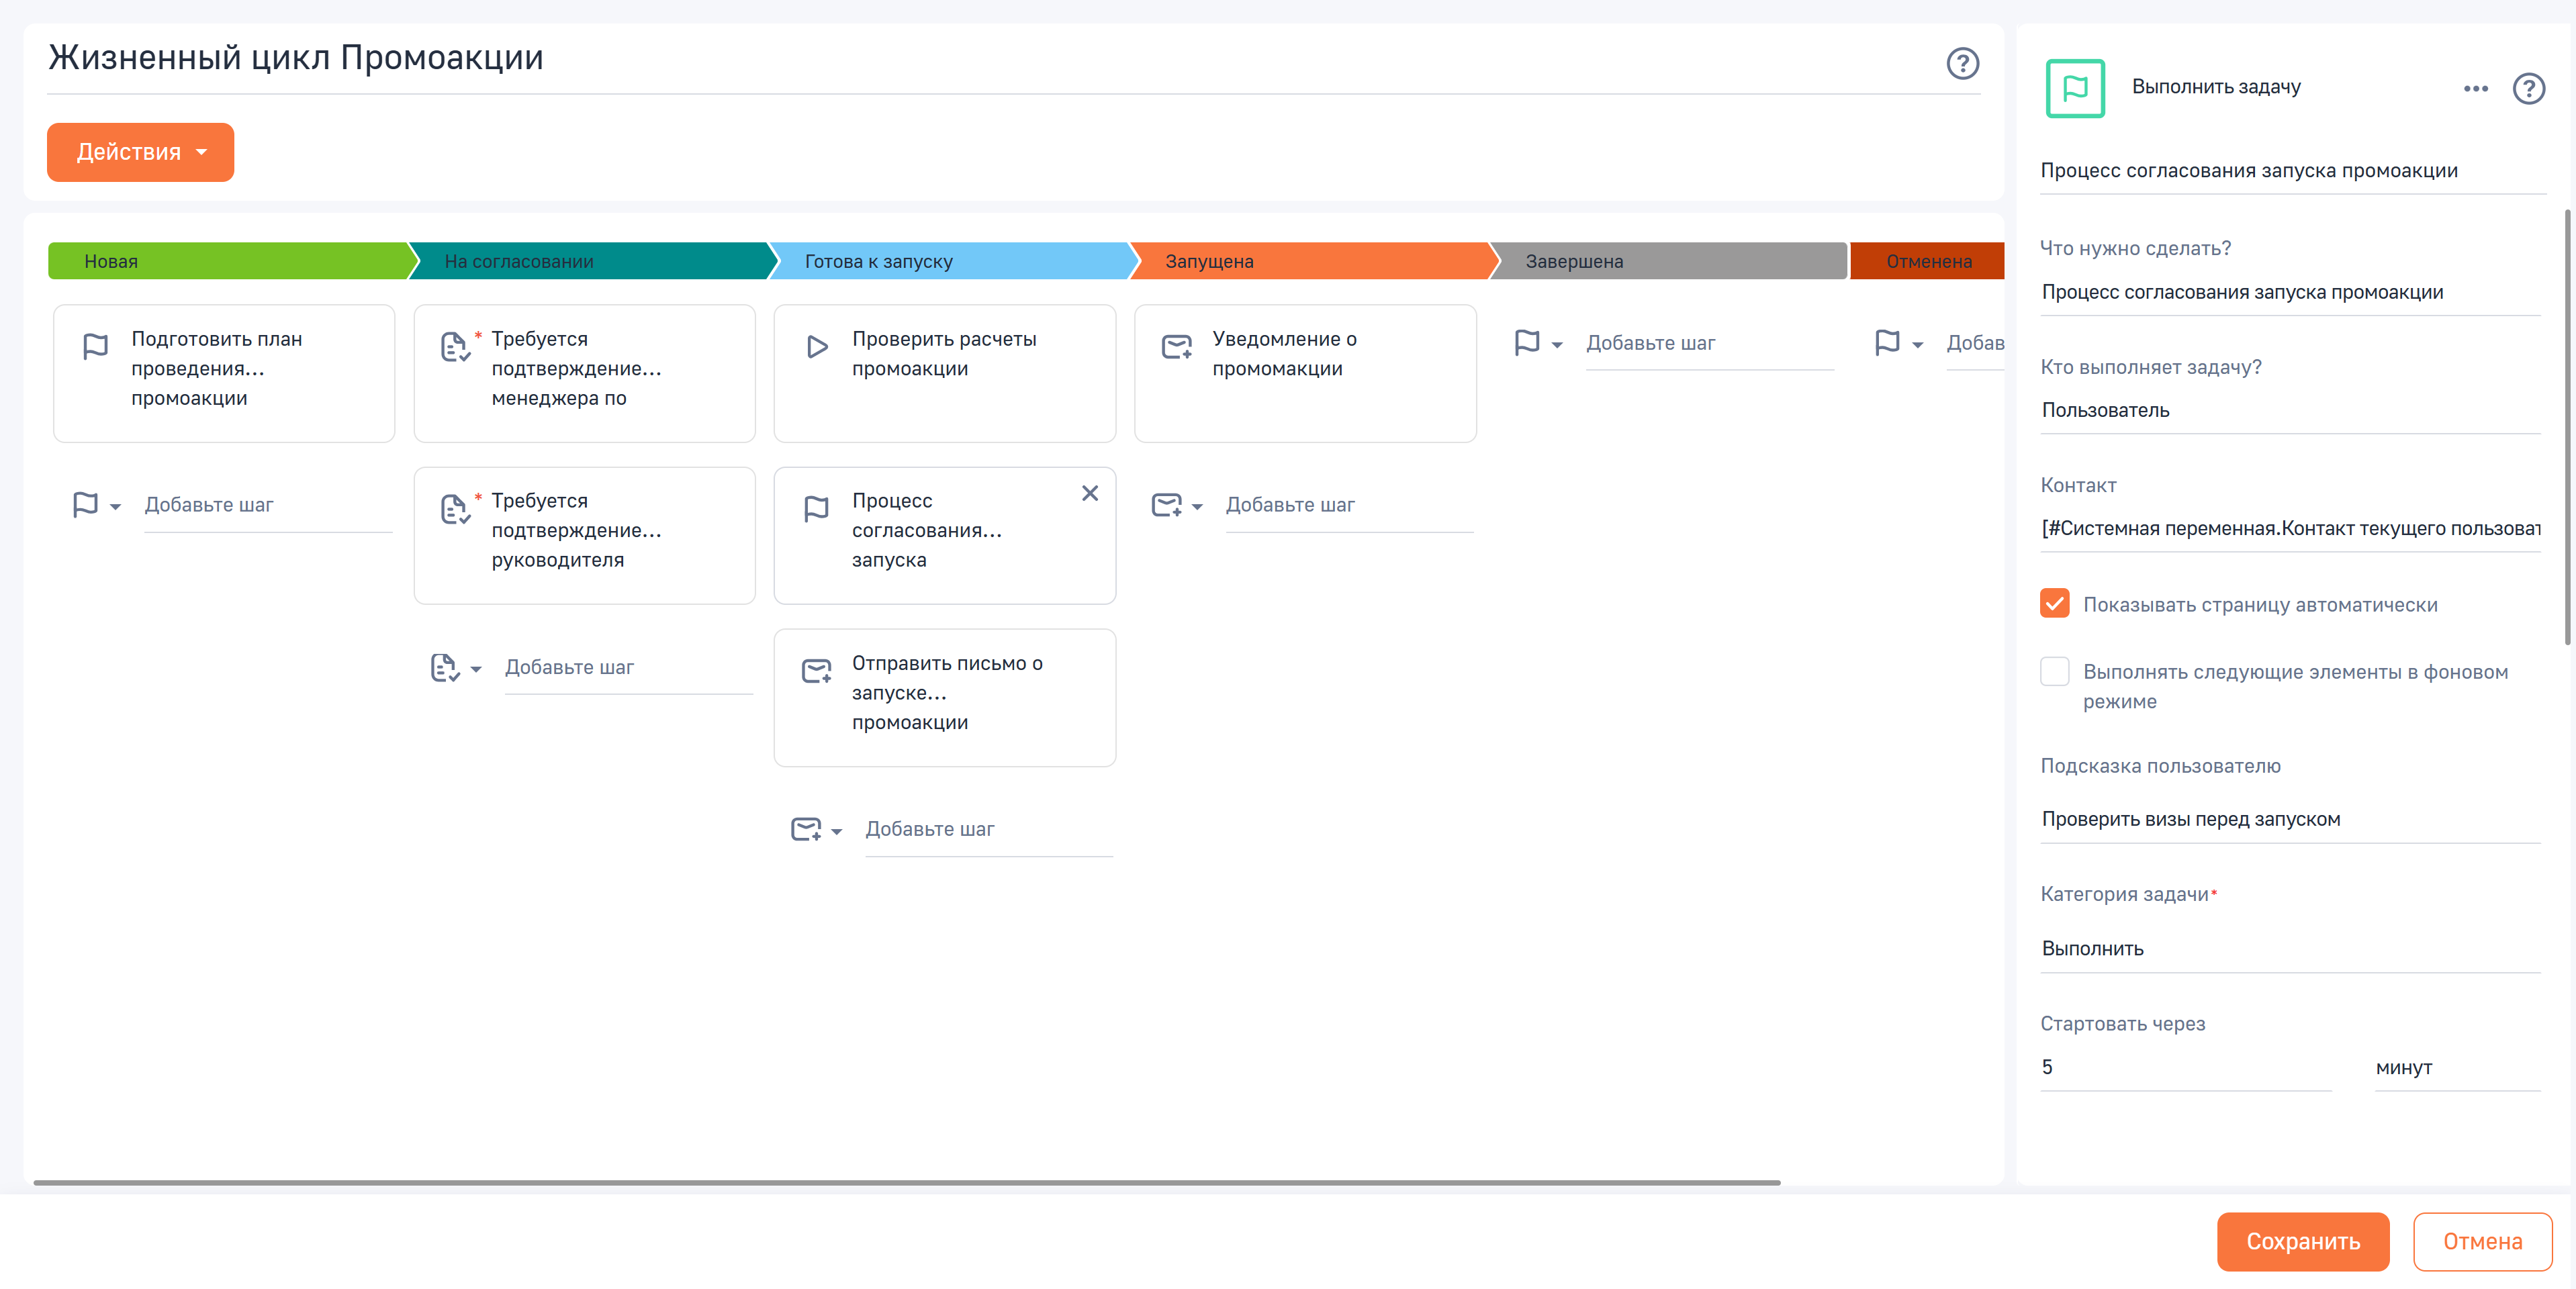Click the Контакт field
Image resolution: width=2576 pixels, height=1289 pixels.
pyautogui.click(x=2289, y=528)
